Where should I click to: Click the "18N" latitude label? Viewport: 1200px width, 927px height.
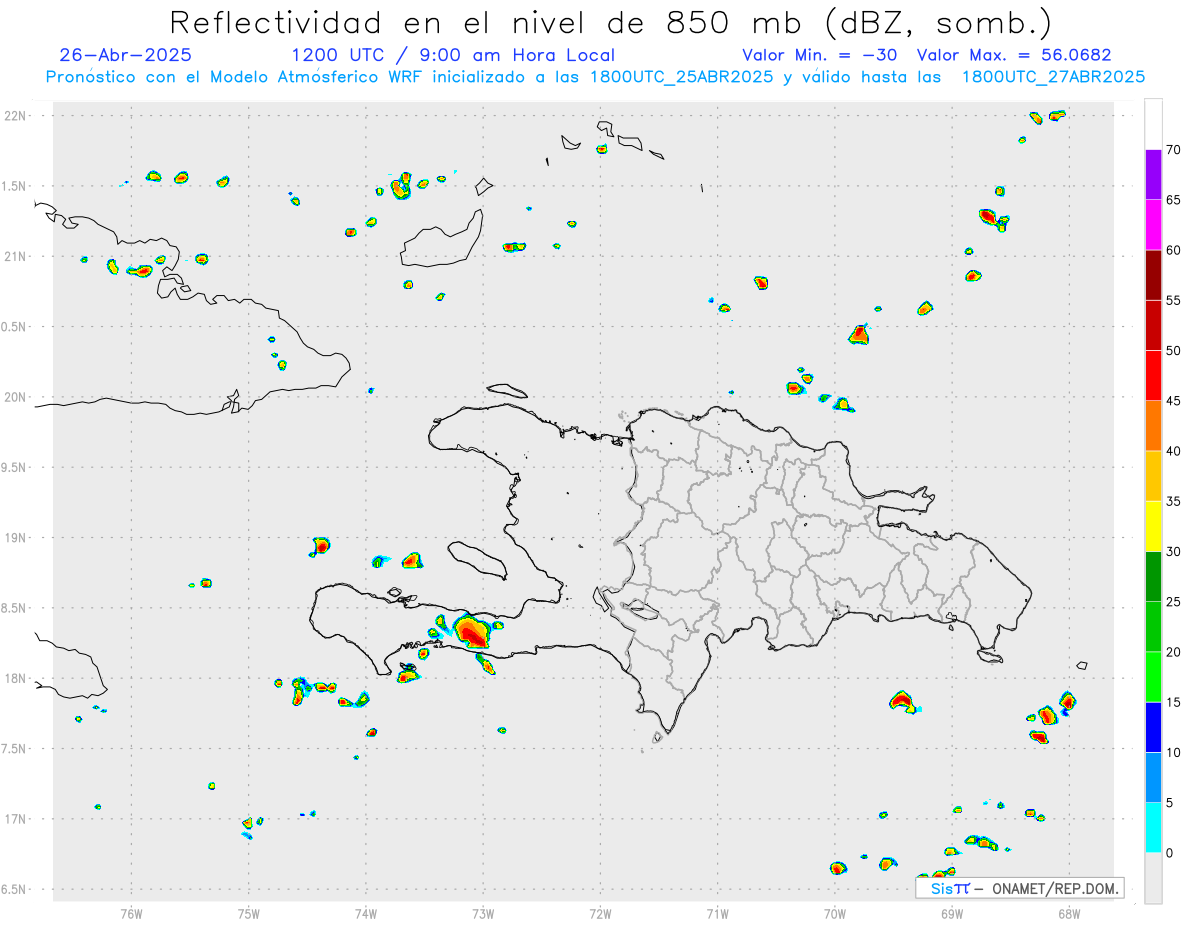click(x=17, y=679)
